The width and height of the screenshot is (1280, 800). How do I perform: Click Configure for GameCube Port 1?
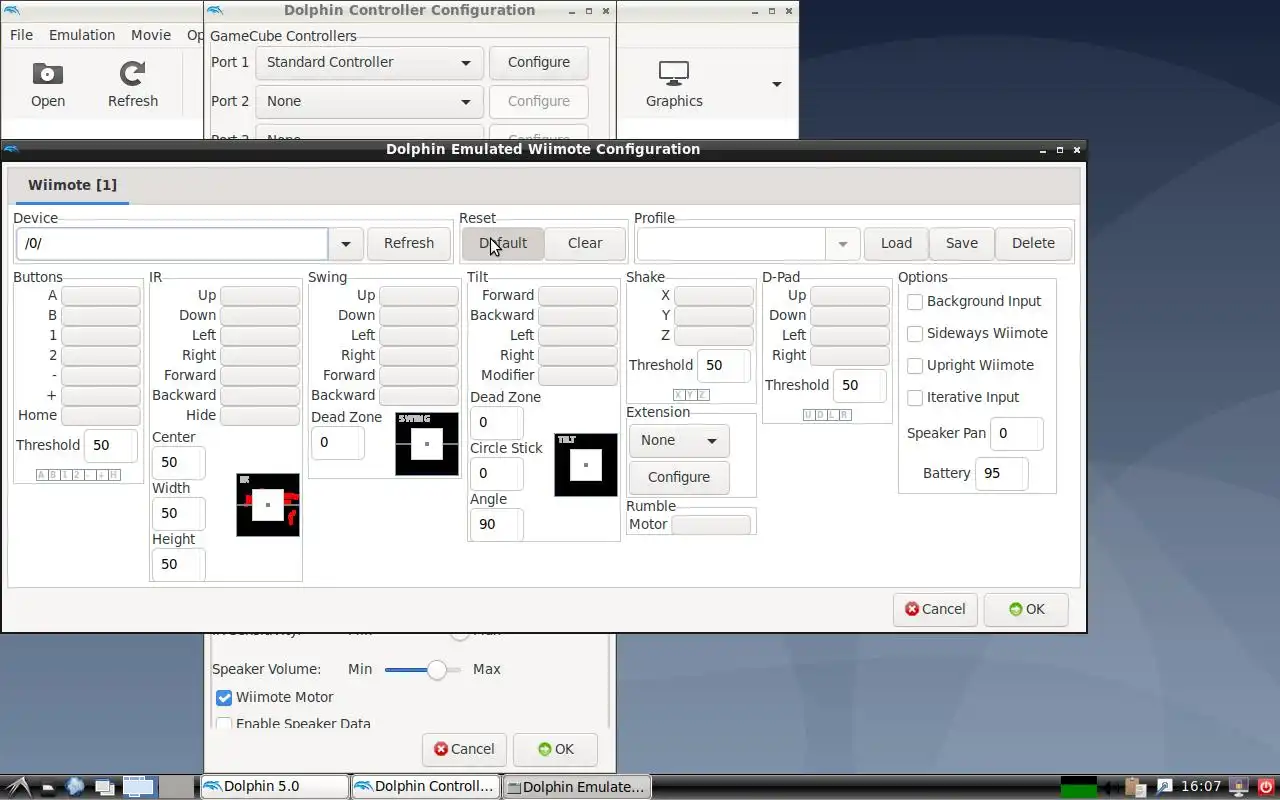(539, 62)
